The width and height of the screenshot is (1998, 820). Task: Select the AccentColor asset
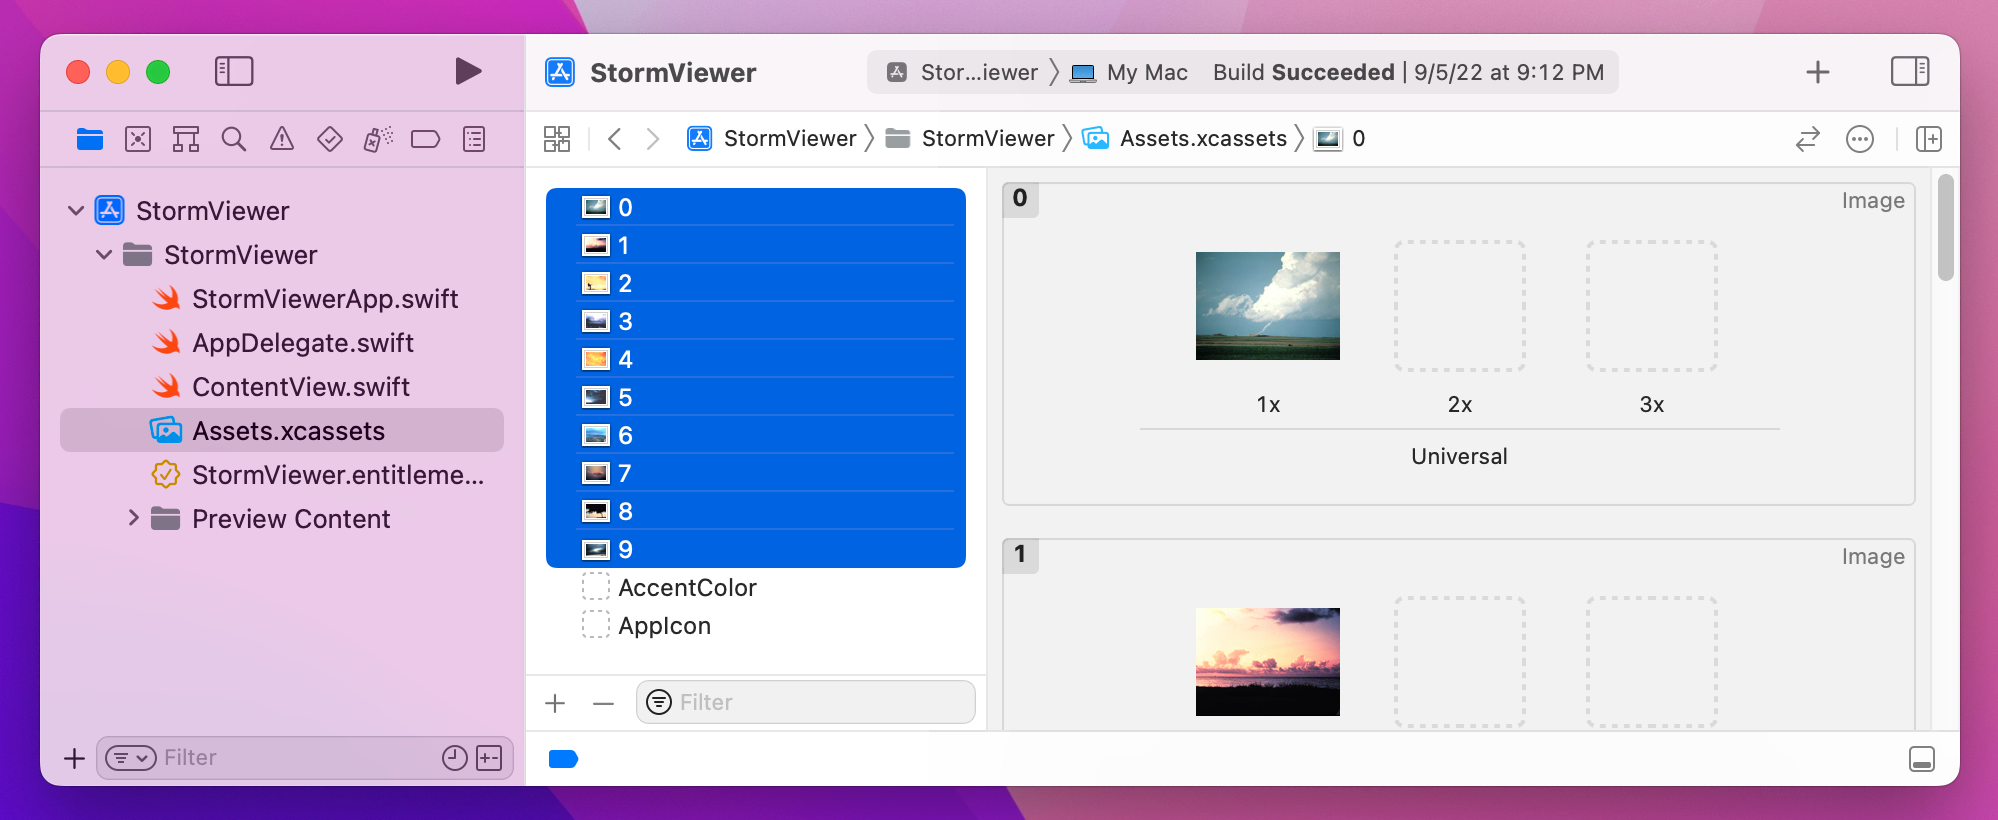pos(756,587)
